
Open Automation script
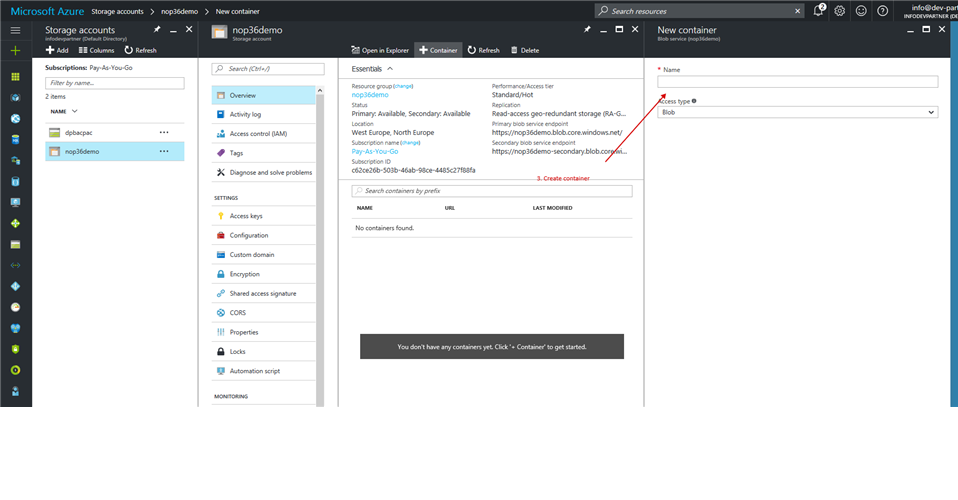pos(263,371)
